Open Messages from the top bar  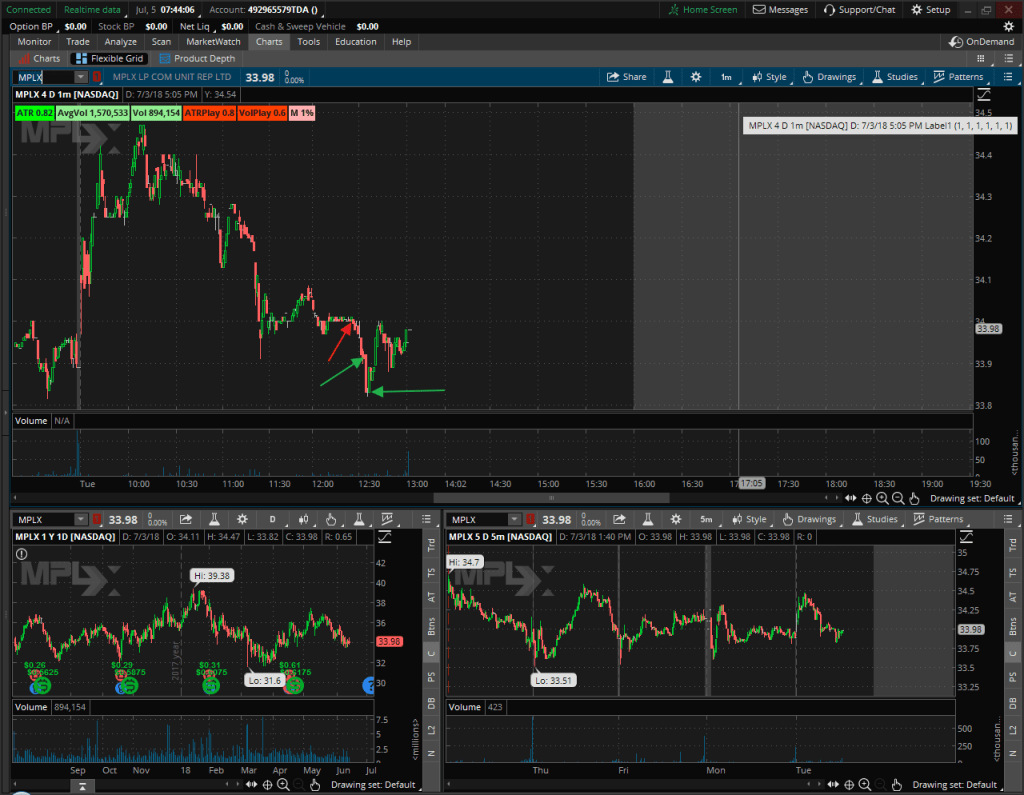pyautogui.click(x=780, y=10)
